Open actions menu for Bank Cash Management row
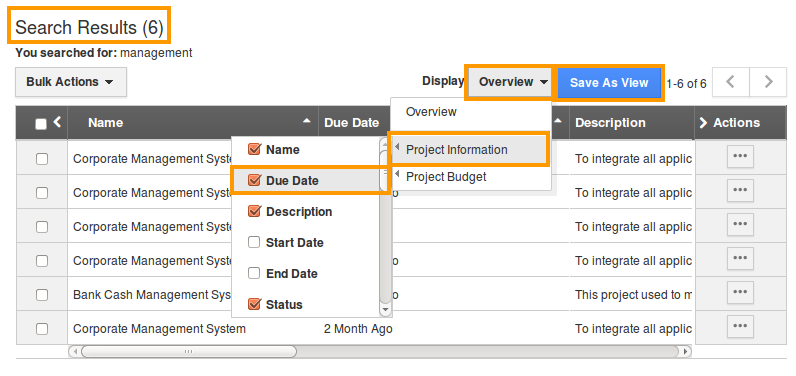The width and height of the screenshot is (796, 376). coord(740,292)
